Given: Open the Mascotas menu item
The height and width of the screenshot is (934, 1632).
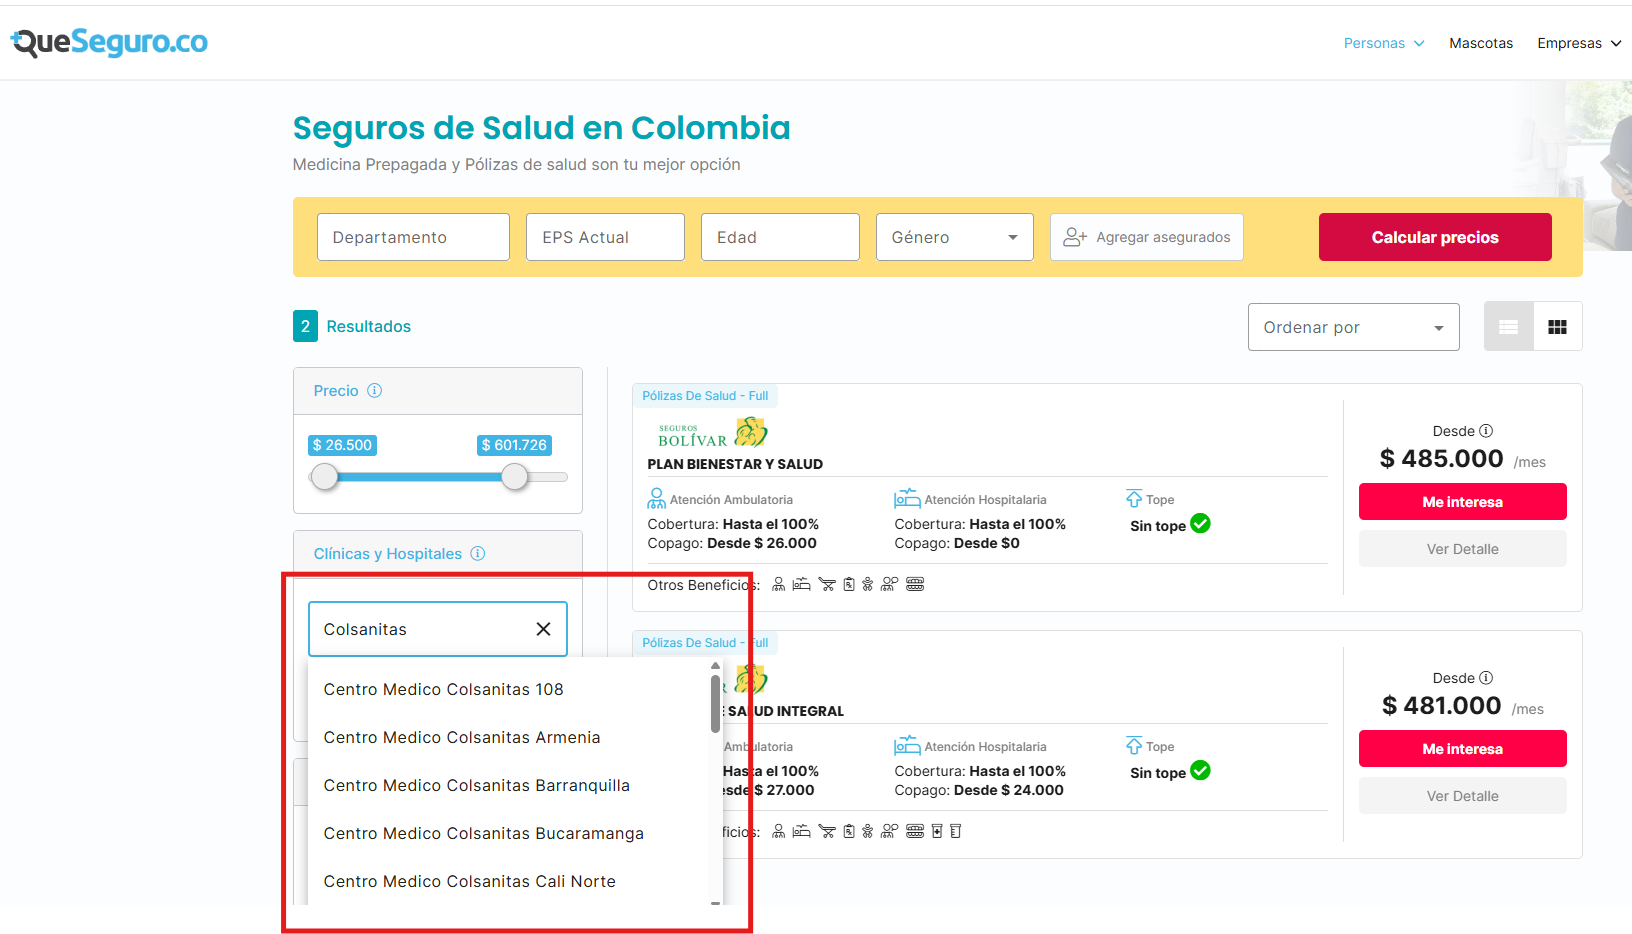Looking at the screenshot, I should 1481,43.
